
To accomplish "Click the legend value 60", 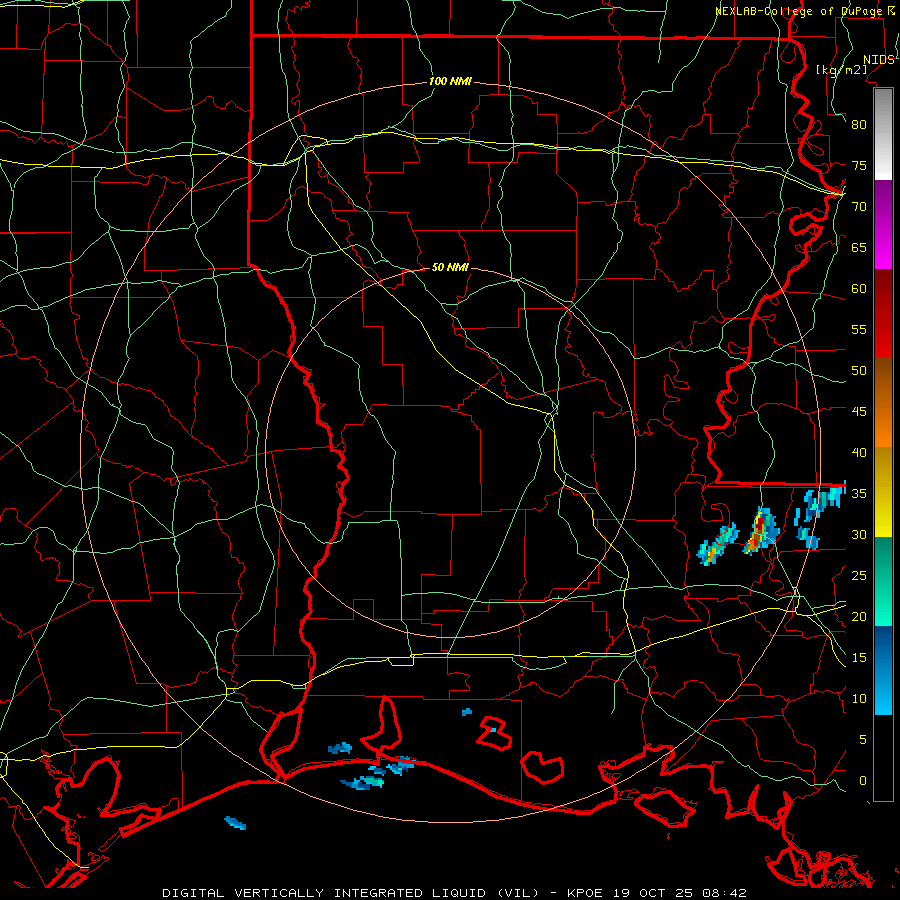I will click(x=859, y=289).
